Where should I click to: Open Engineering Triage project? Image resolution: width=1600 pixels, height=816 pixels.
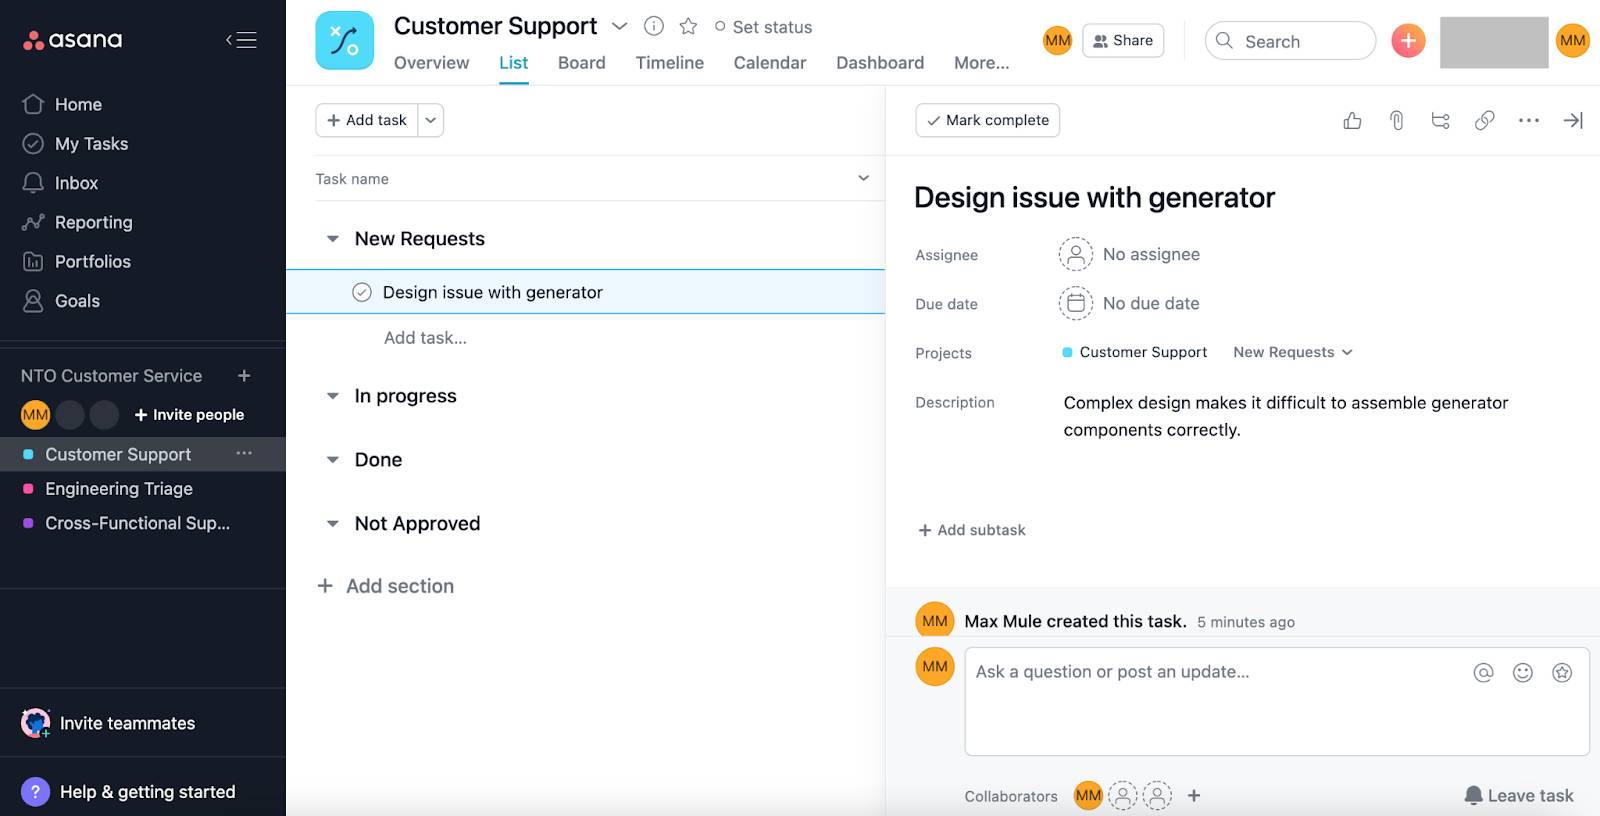(x=119, y=489)
